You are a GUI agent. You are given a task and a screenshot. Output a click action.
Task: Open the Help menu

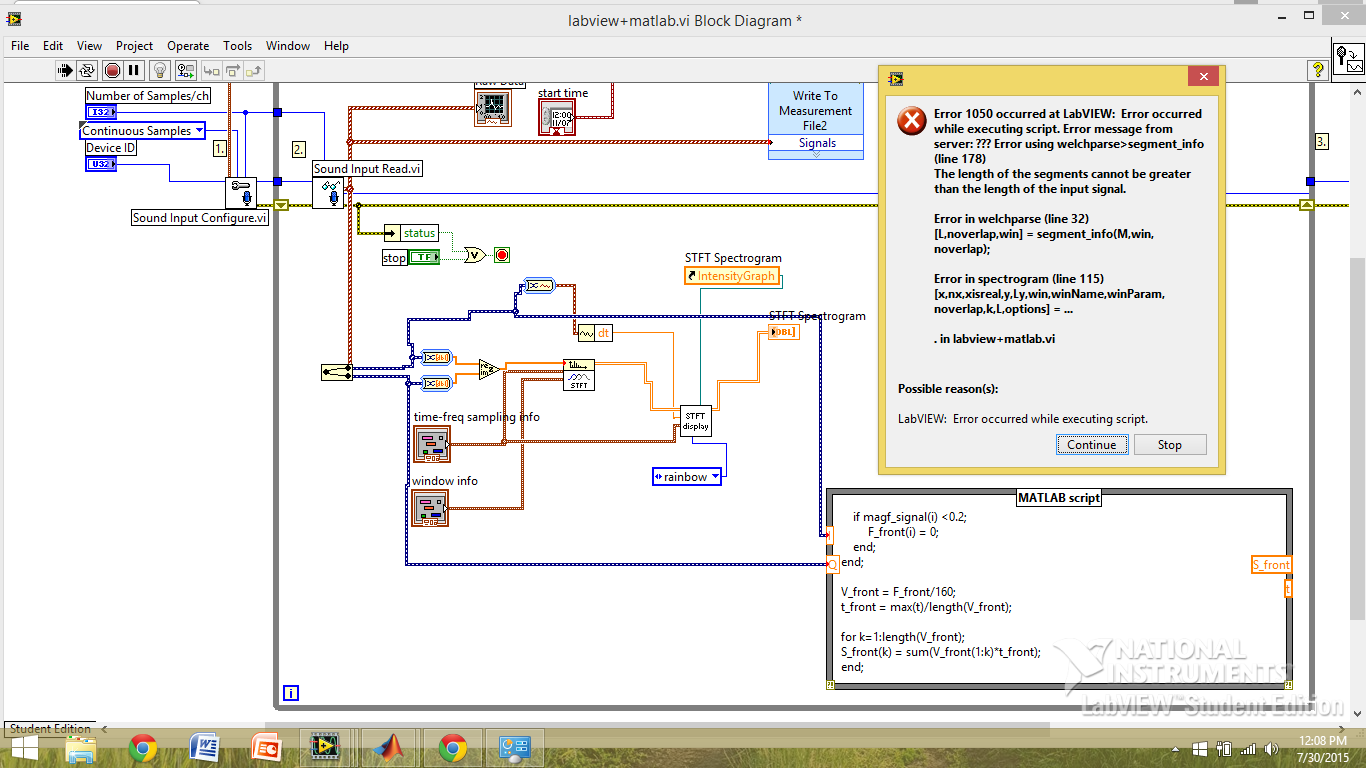(x=336, y=46)
